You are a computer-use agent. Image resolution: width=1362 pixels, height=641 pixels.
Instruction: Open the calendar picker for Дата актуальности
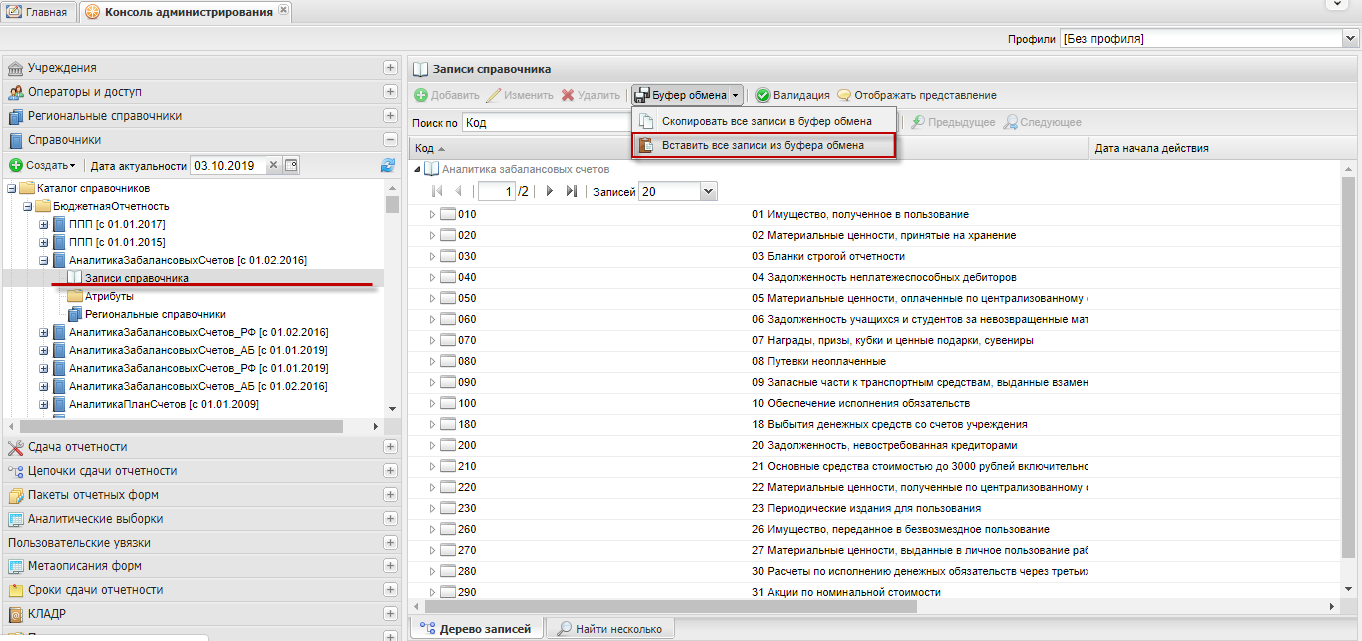tap(291, 165)
